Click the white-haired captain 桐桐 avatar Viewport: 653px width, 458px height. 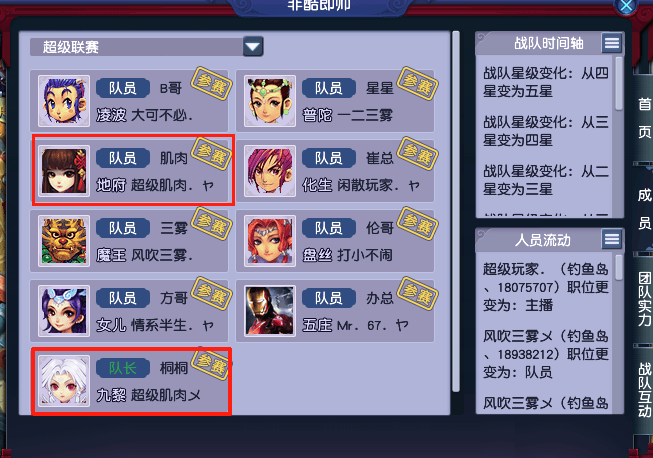pos(64,381)
